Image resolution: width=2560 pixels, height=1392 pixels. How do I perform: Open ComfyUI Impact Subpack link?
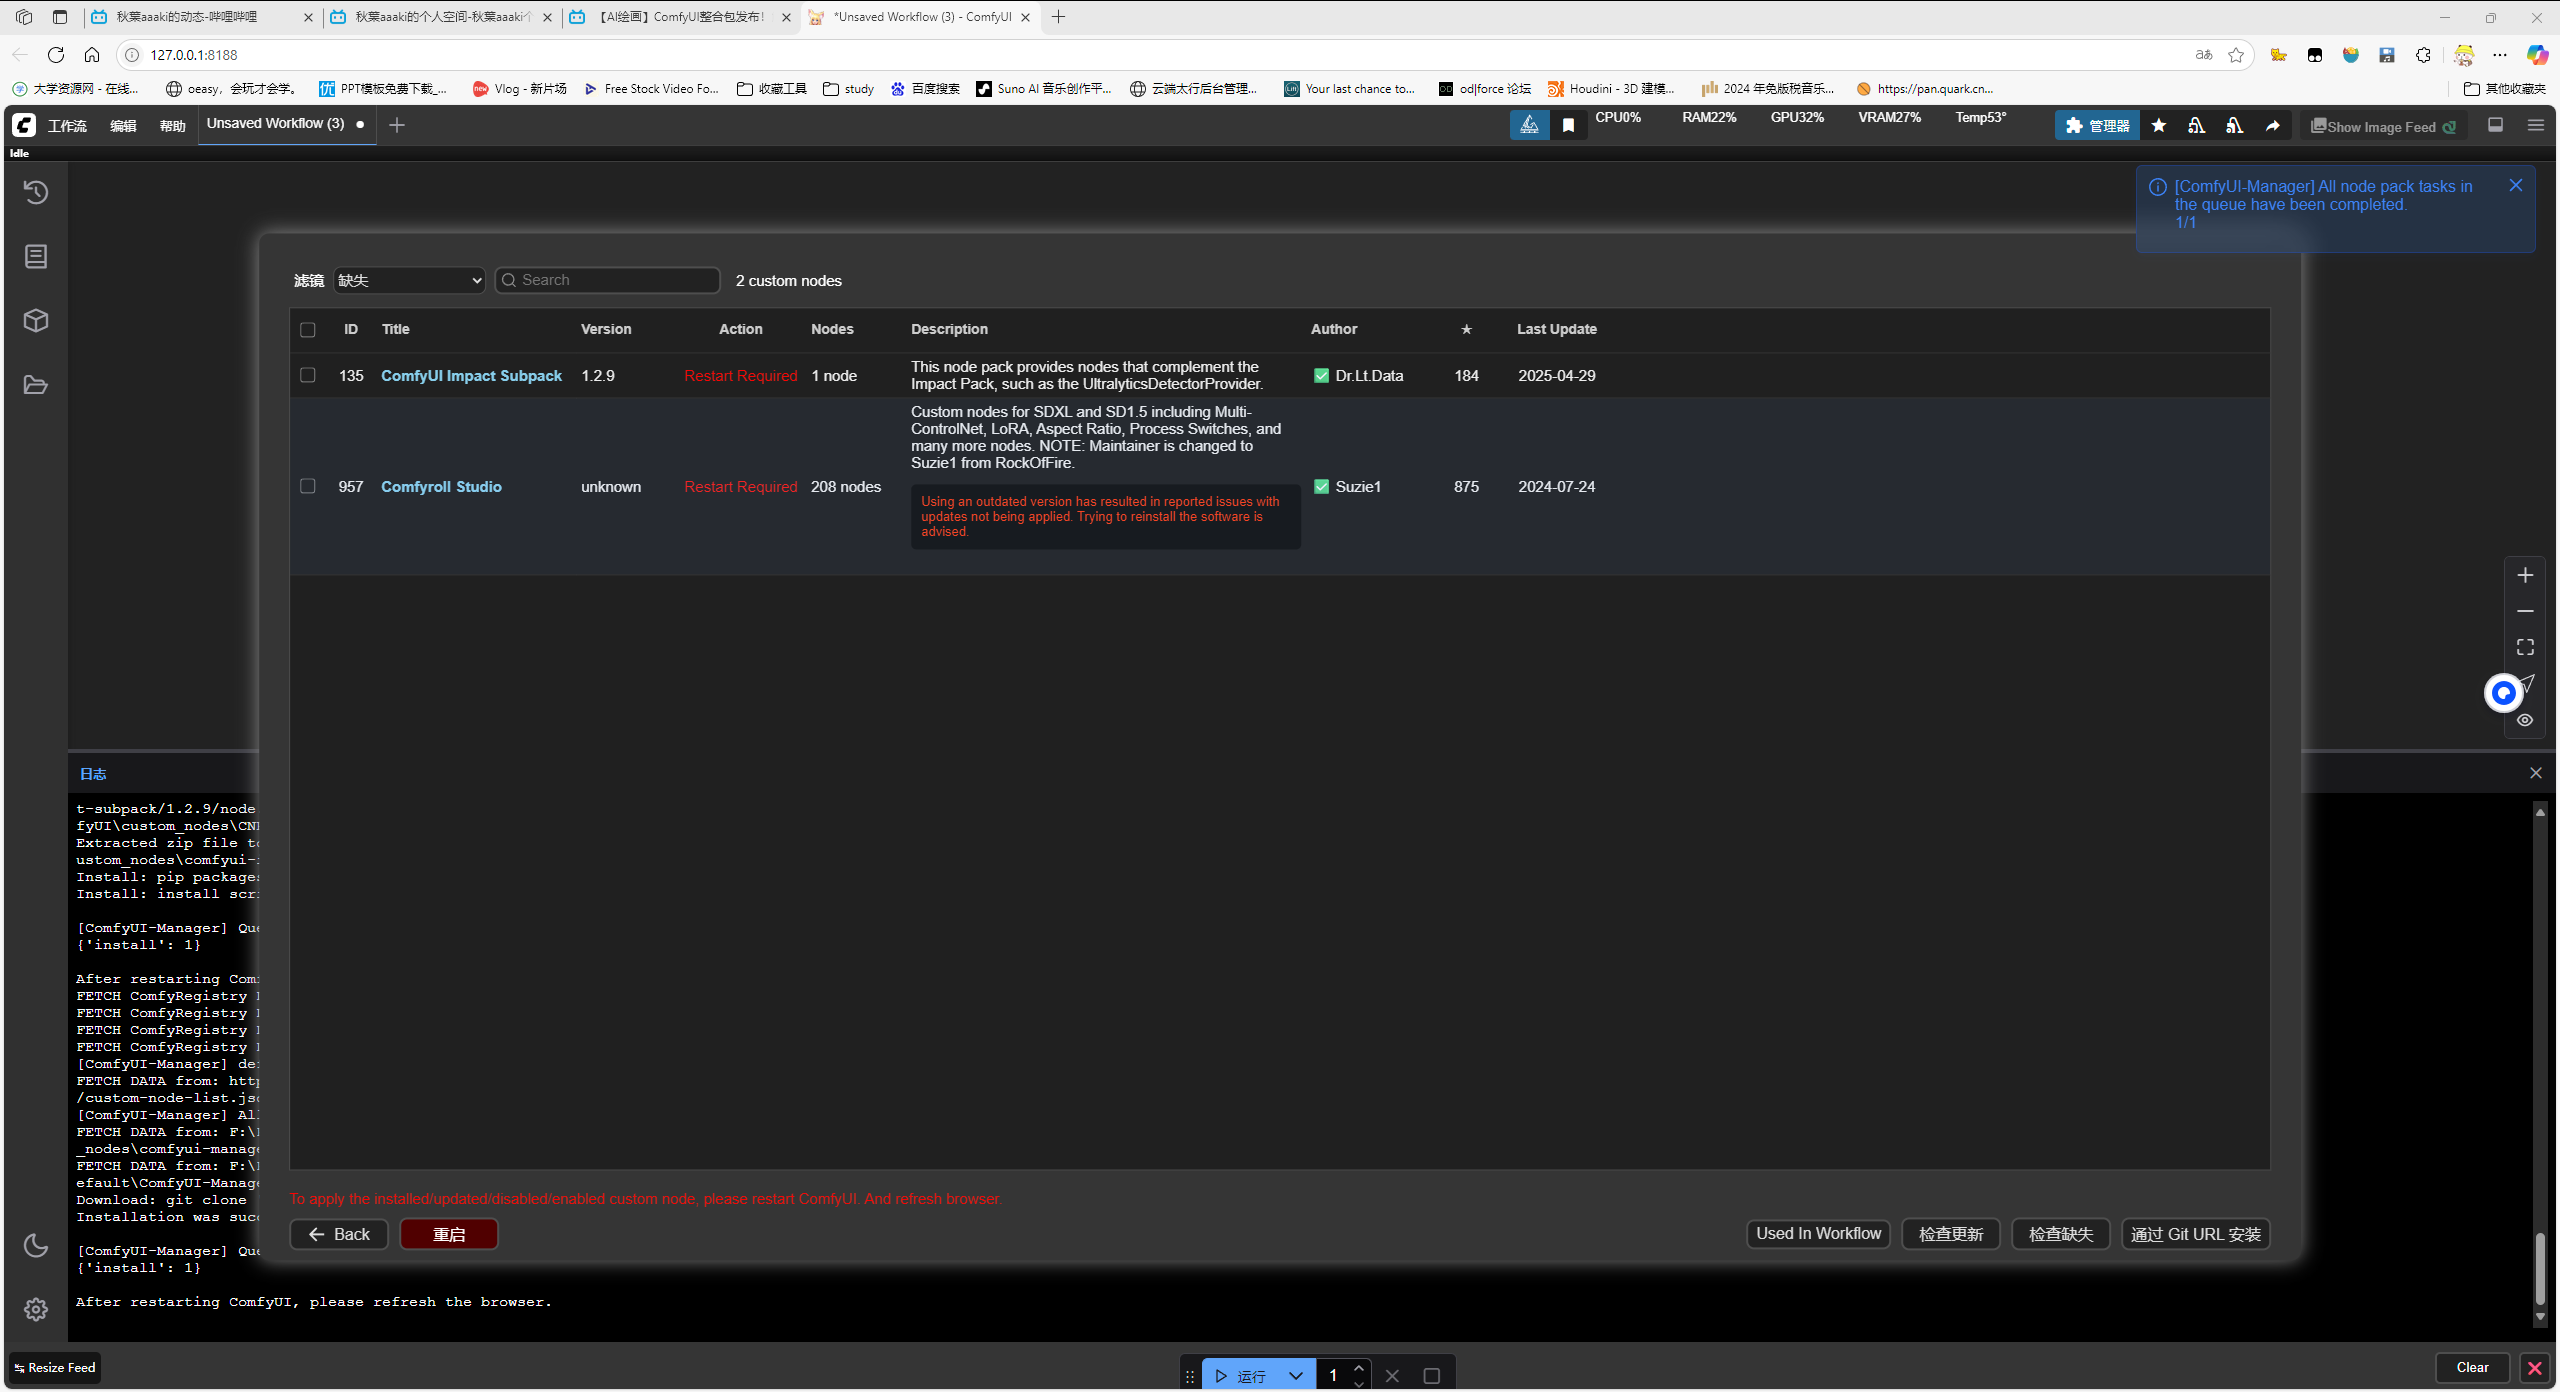tap(471, 376)
